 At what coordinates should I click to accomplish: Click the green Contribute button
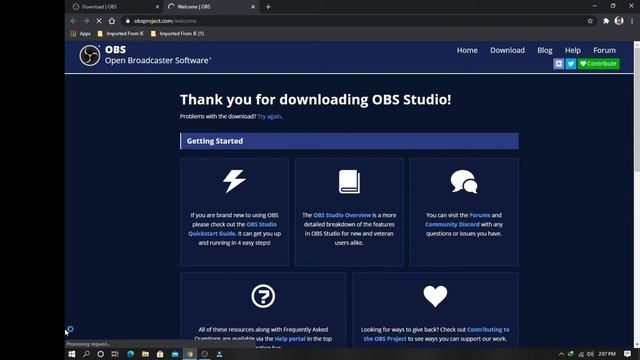[x=598, y=64]
